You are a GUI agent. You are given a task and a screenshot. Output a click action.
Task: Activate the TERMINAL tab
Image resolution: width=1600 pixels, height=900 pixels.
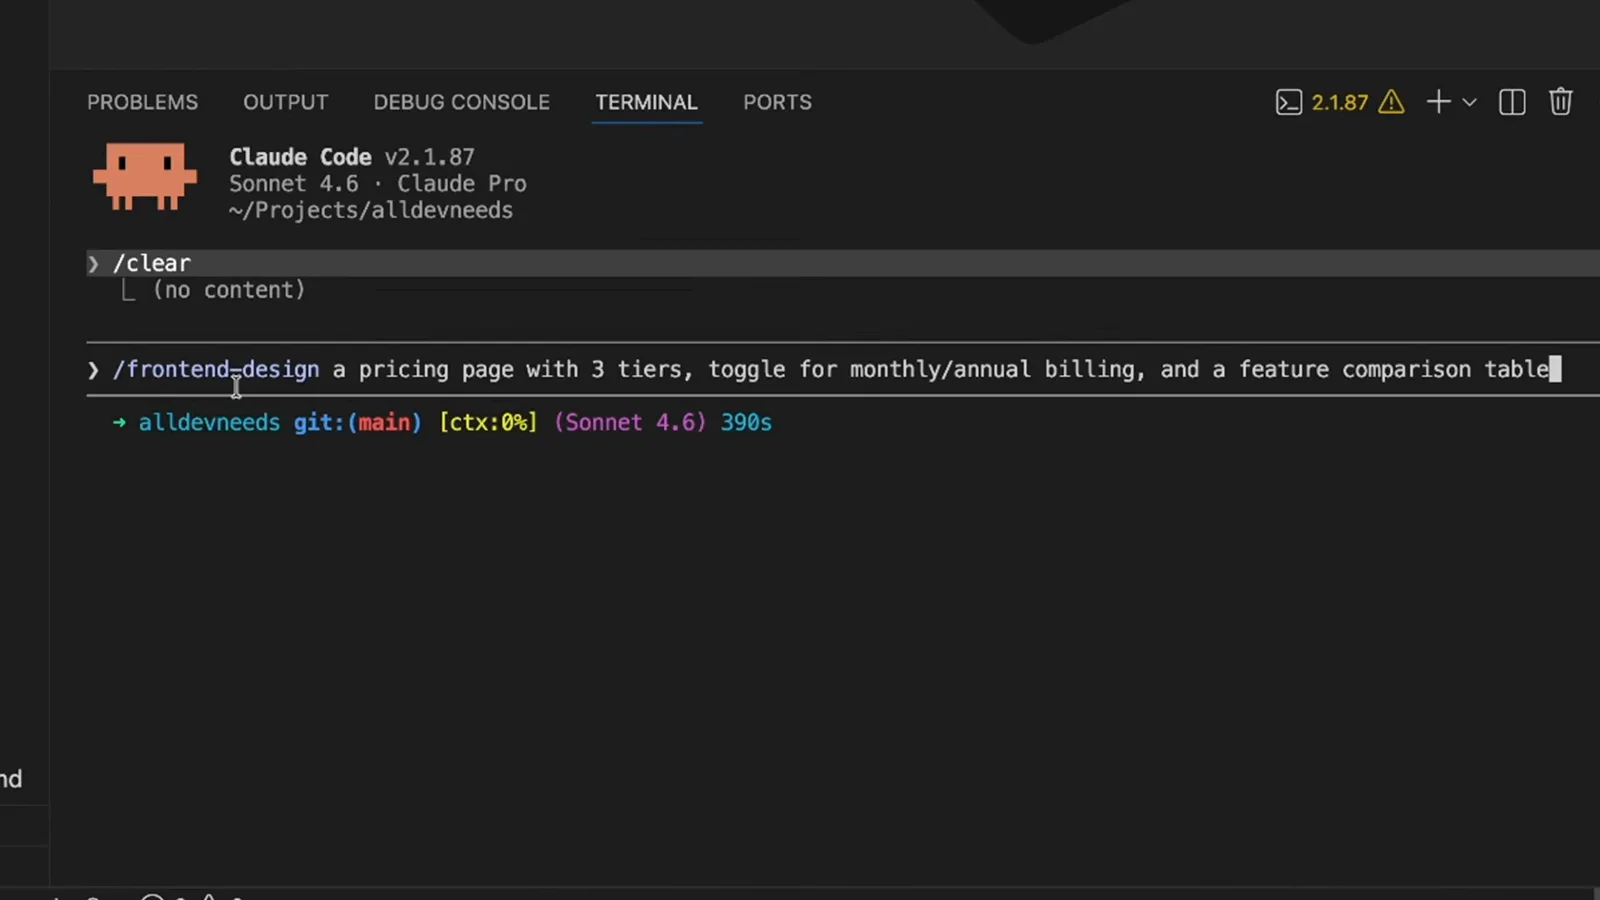[x=646, y=102]
